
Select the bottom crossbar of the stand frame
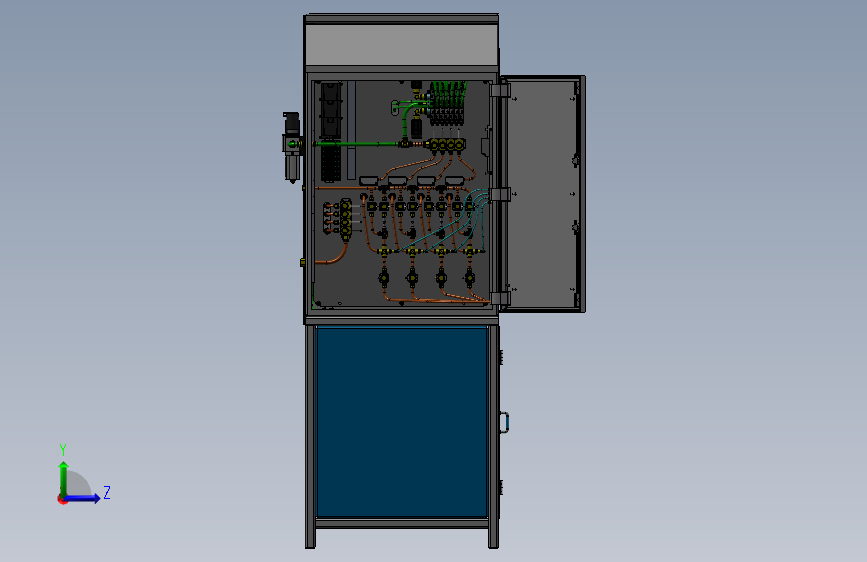click(402, 523)
